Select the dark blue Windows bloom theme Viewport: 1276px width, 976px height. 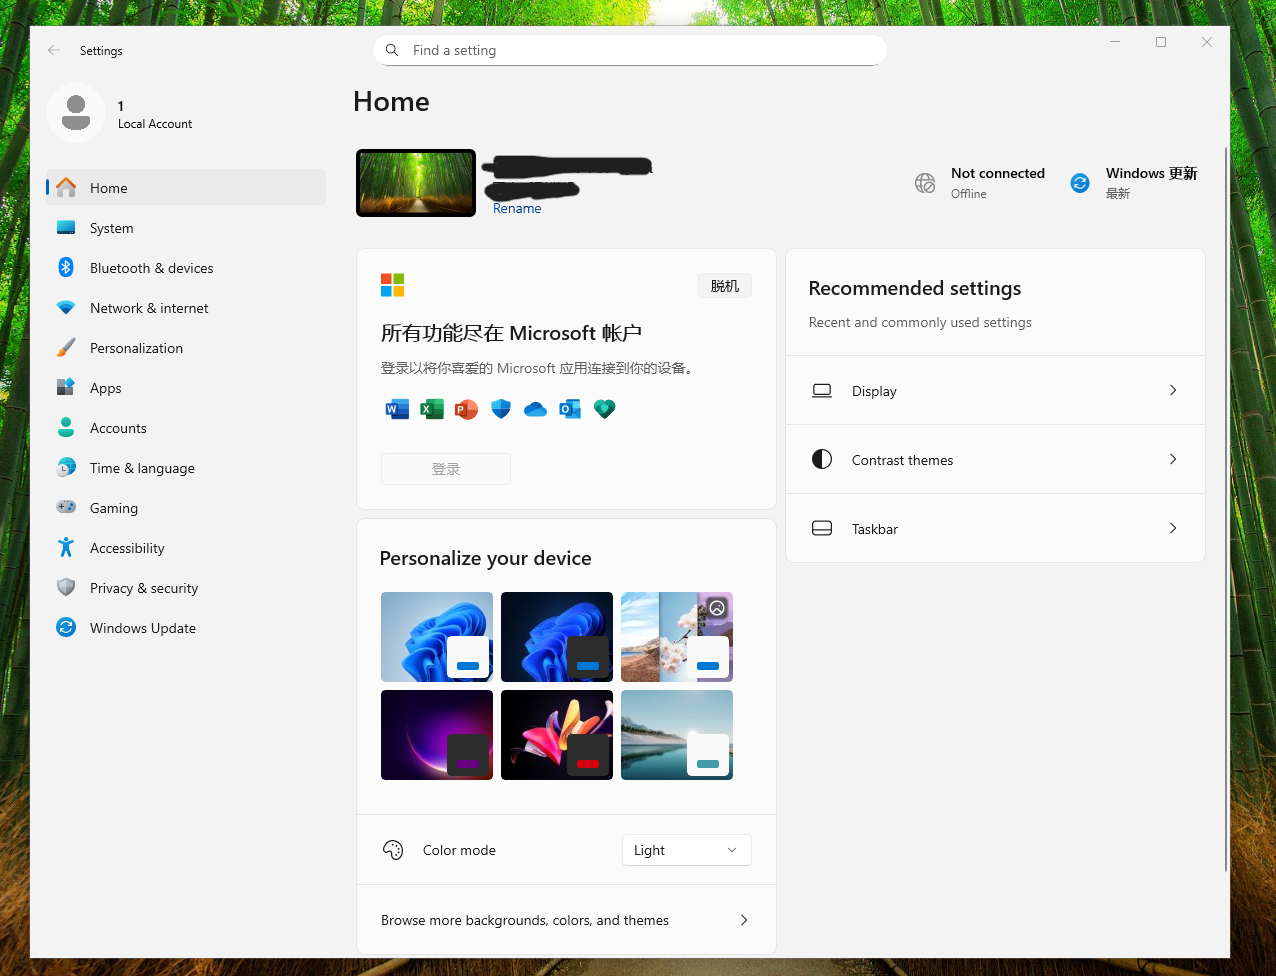coord(557,637)
